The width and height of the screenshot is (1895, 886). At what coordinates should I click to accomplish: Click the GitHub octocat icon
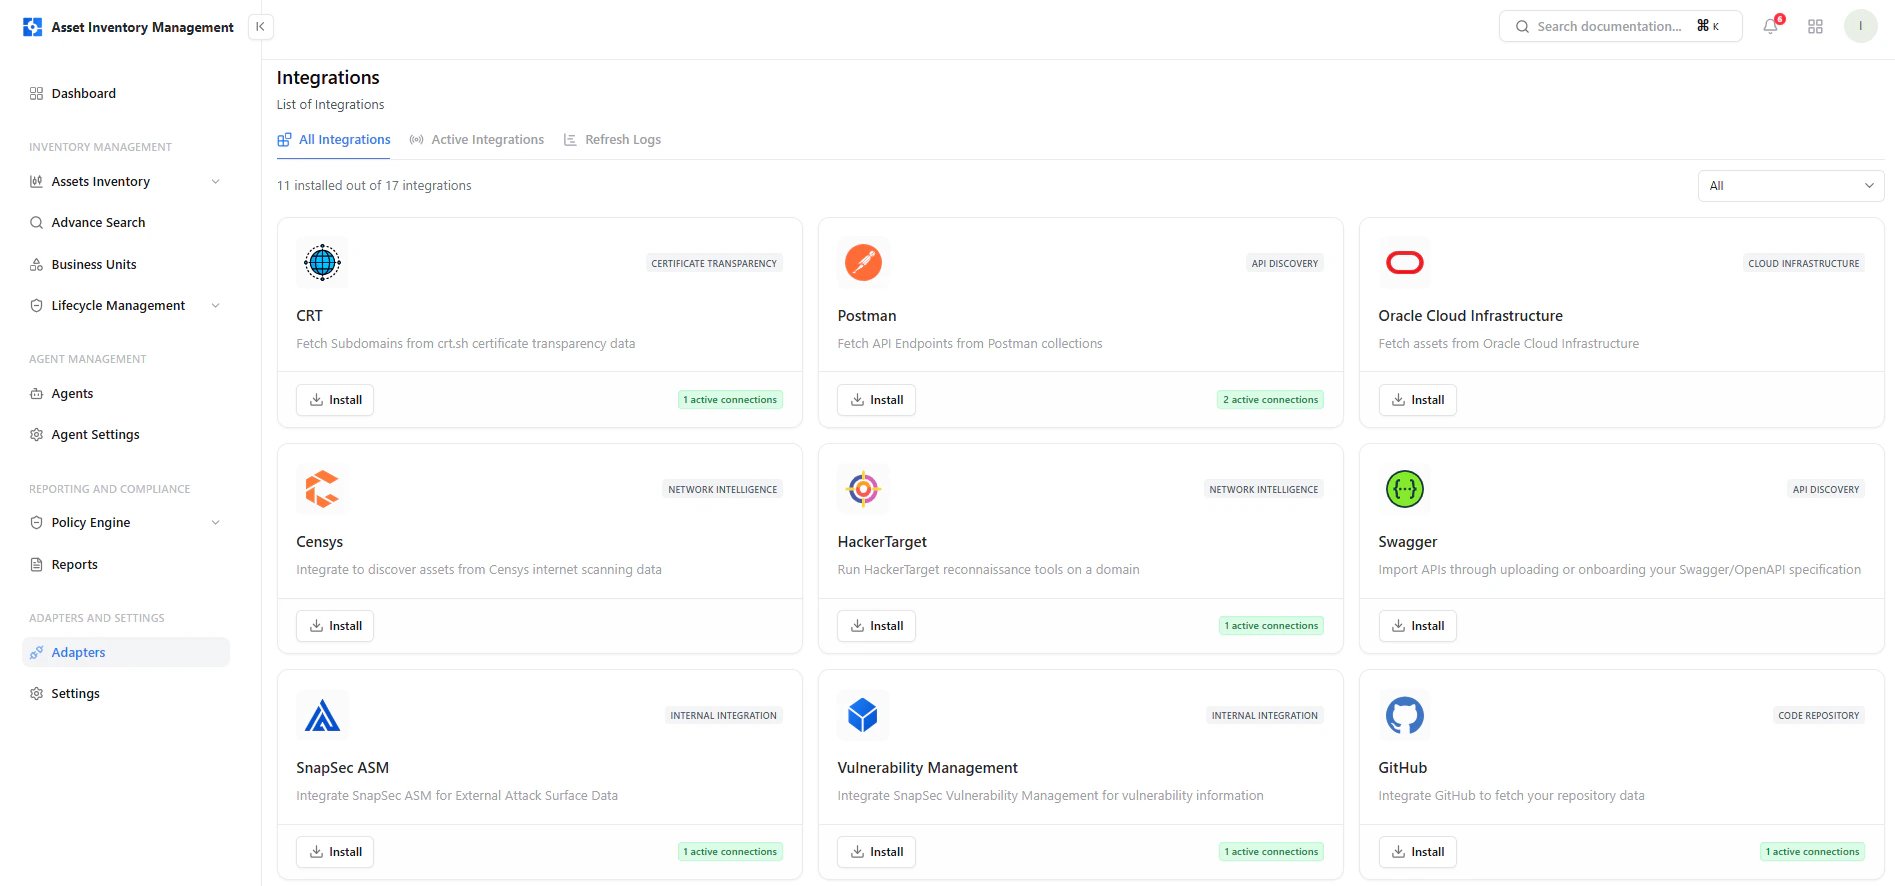1405,715
